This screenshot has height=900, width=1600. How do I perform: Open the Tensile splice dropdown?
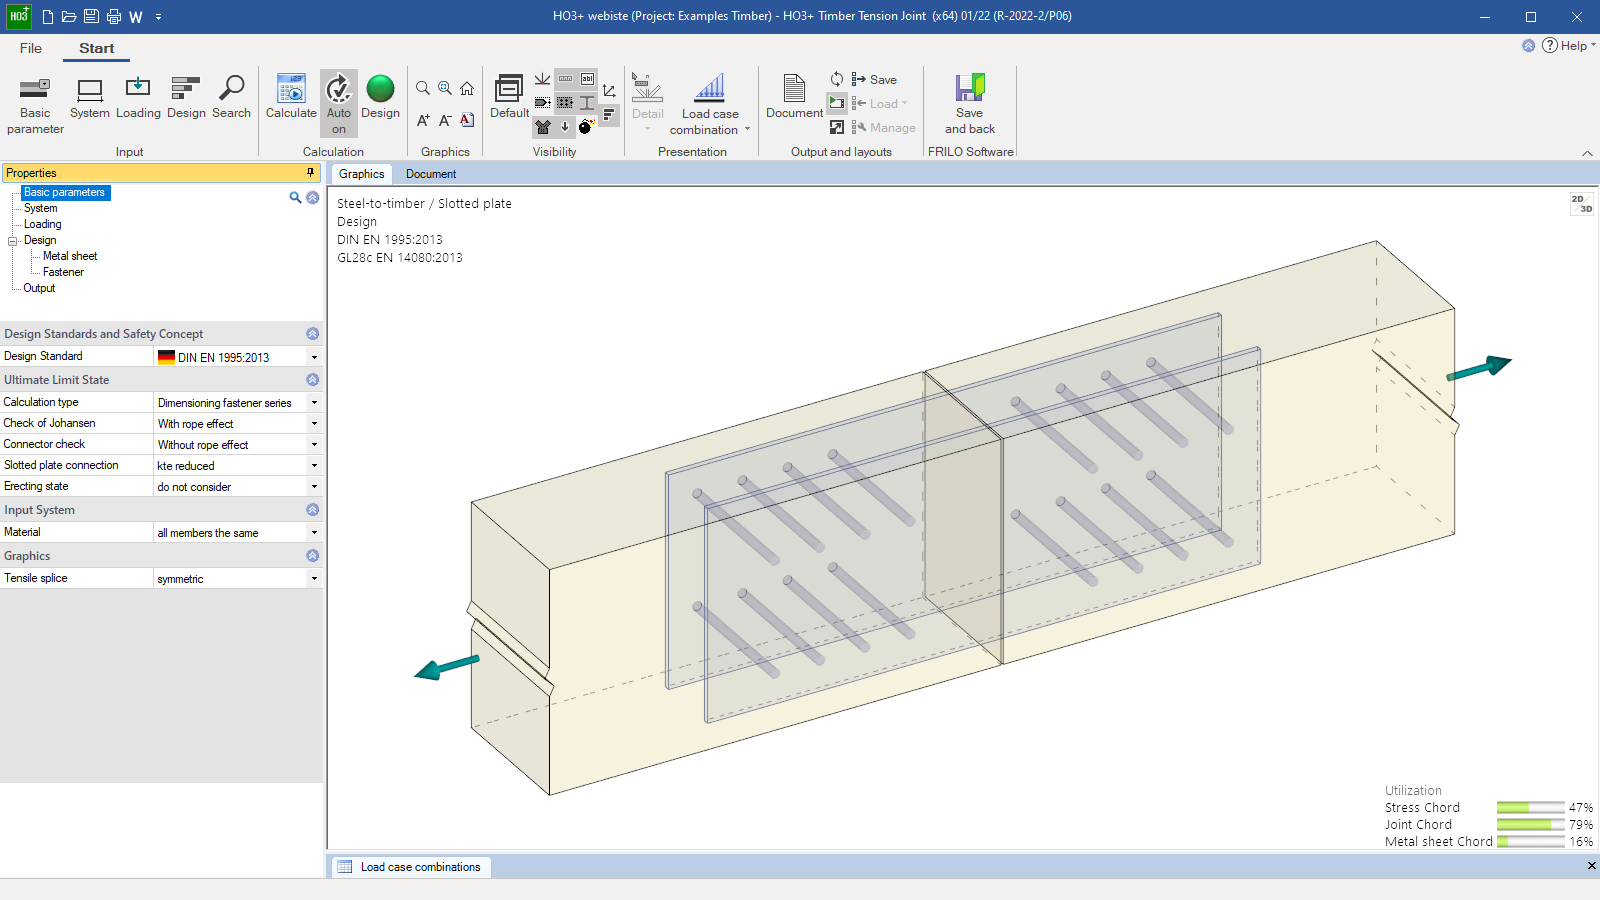[314, 579]
